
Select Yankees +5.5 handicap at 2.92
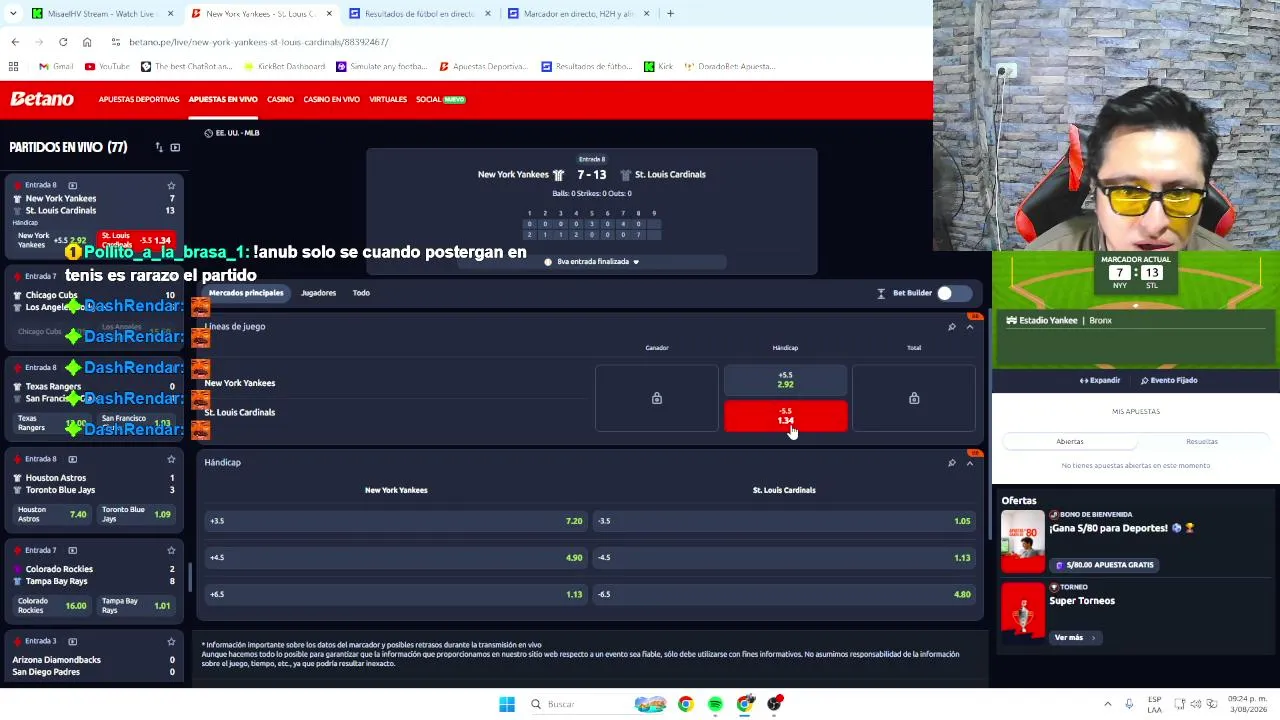(x=785, y=380)
